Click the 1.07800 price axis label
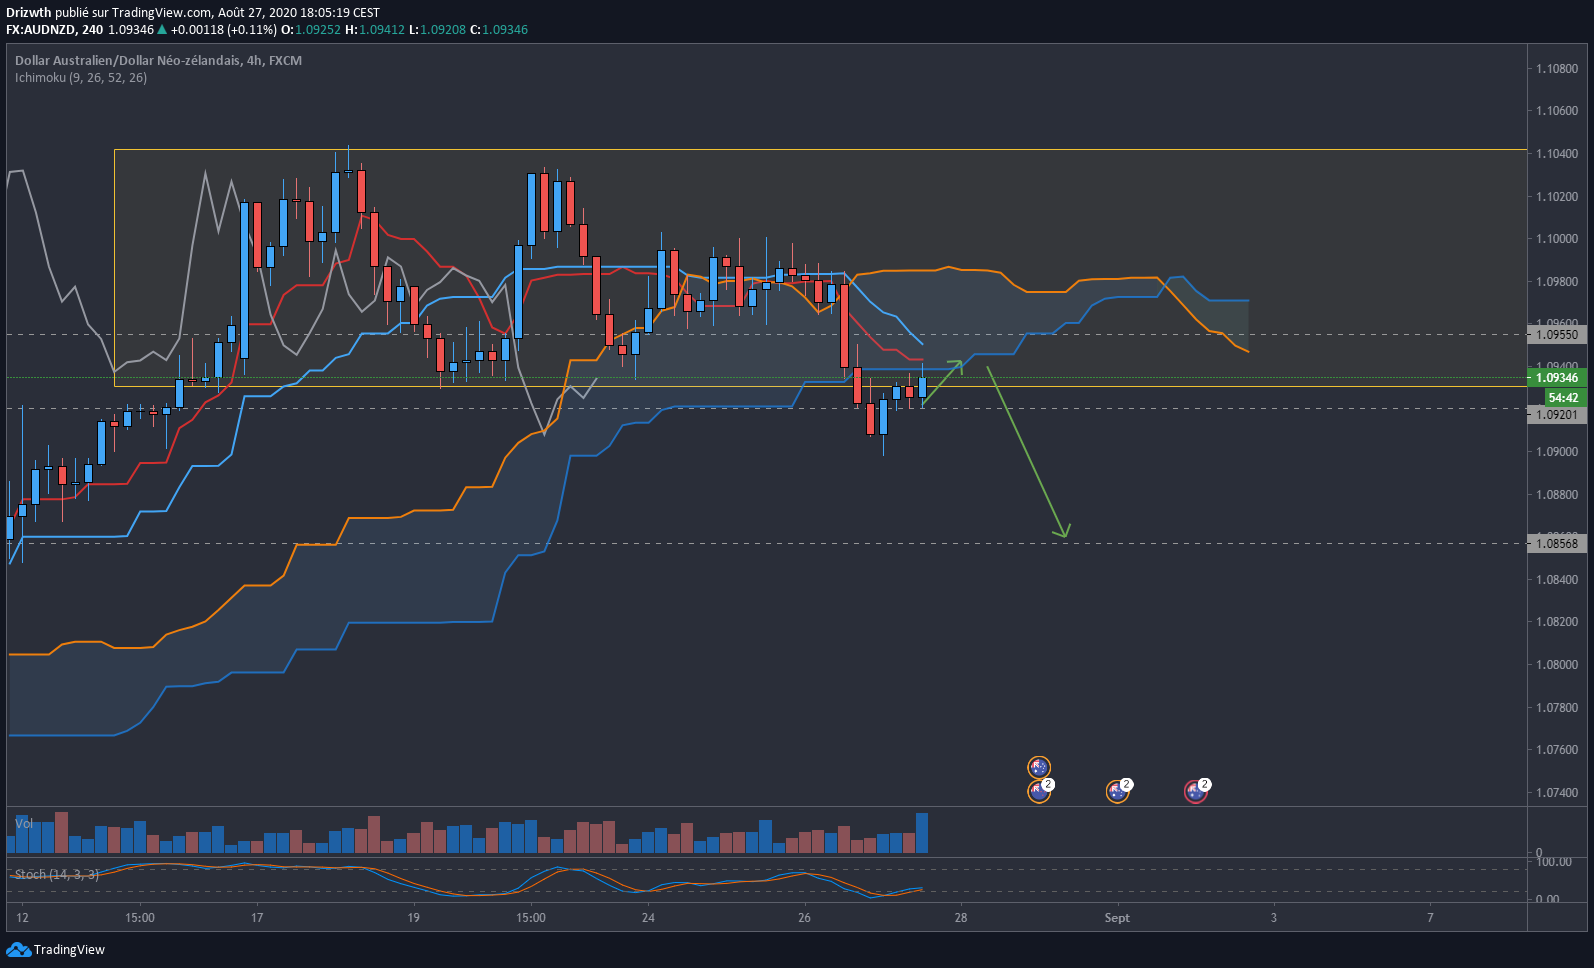The width and height of the screenshot is (1594, 968). pos(1557,708)
